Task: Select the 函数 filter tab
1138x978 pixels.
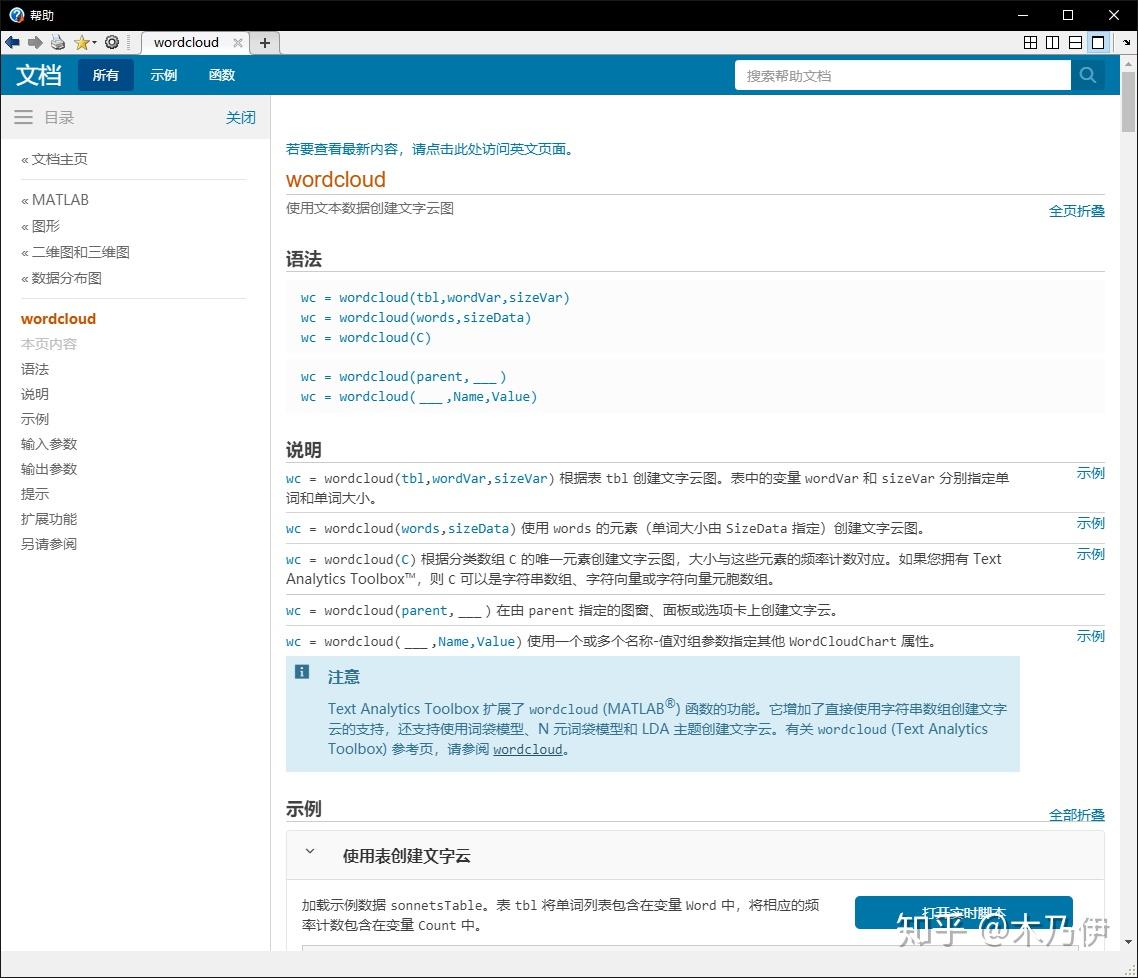Action: click(221, 75)
